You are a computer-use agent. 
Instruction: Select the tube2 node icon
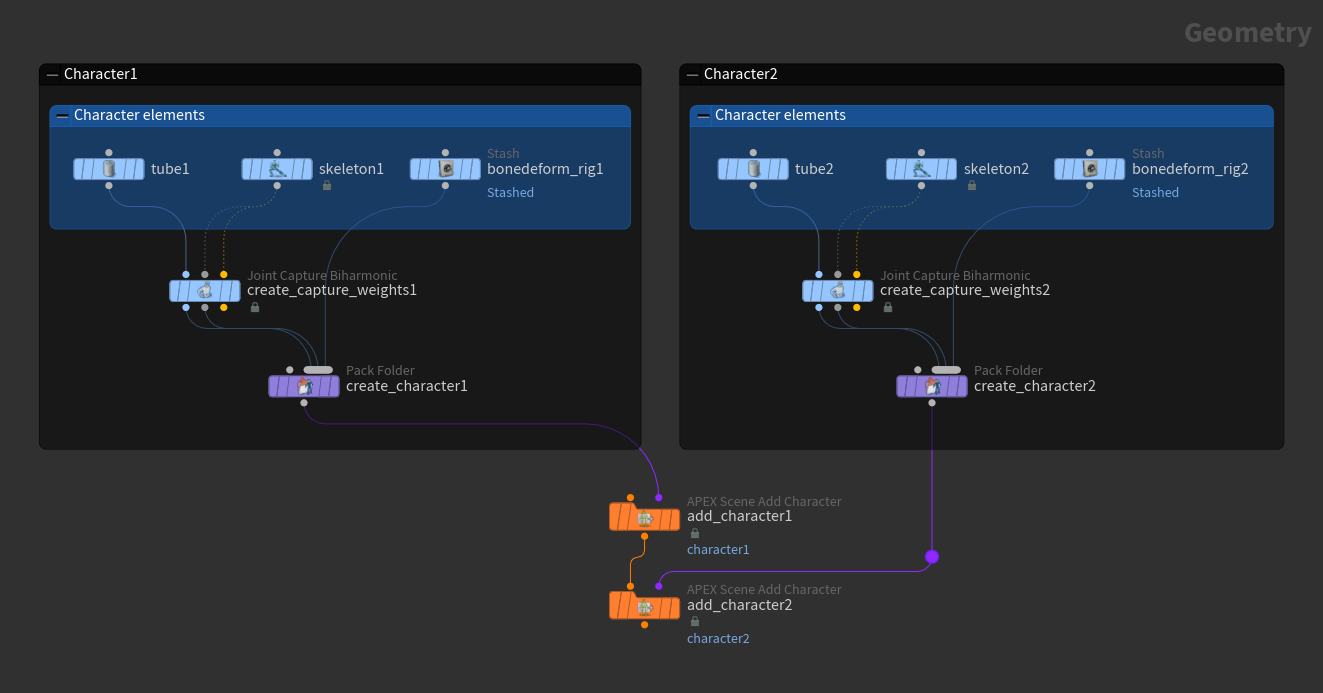tap(753, 169)
